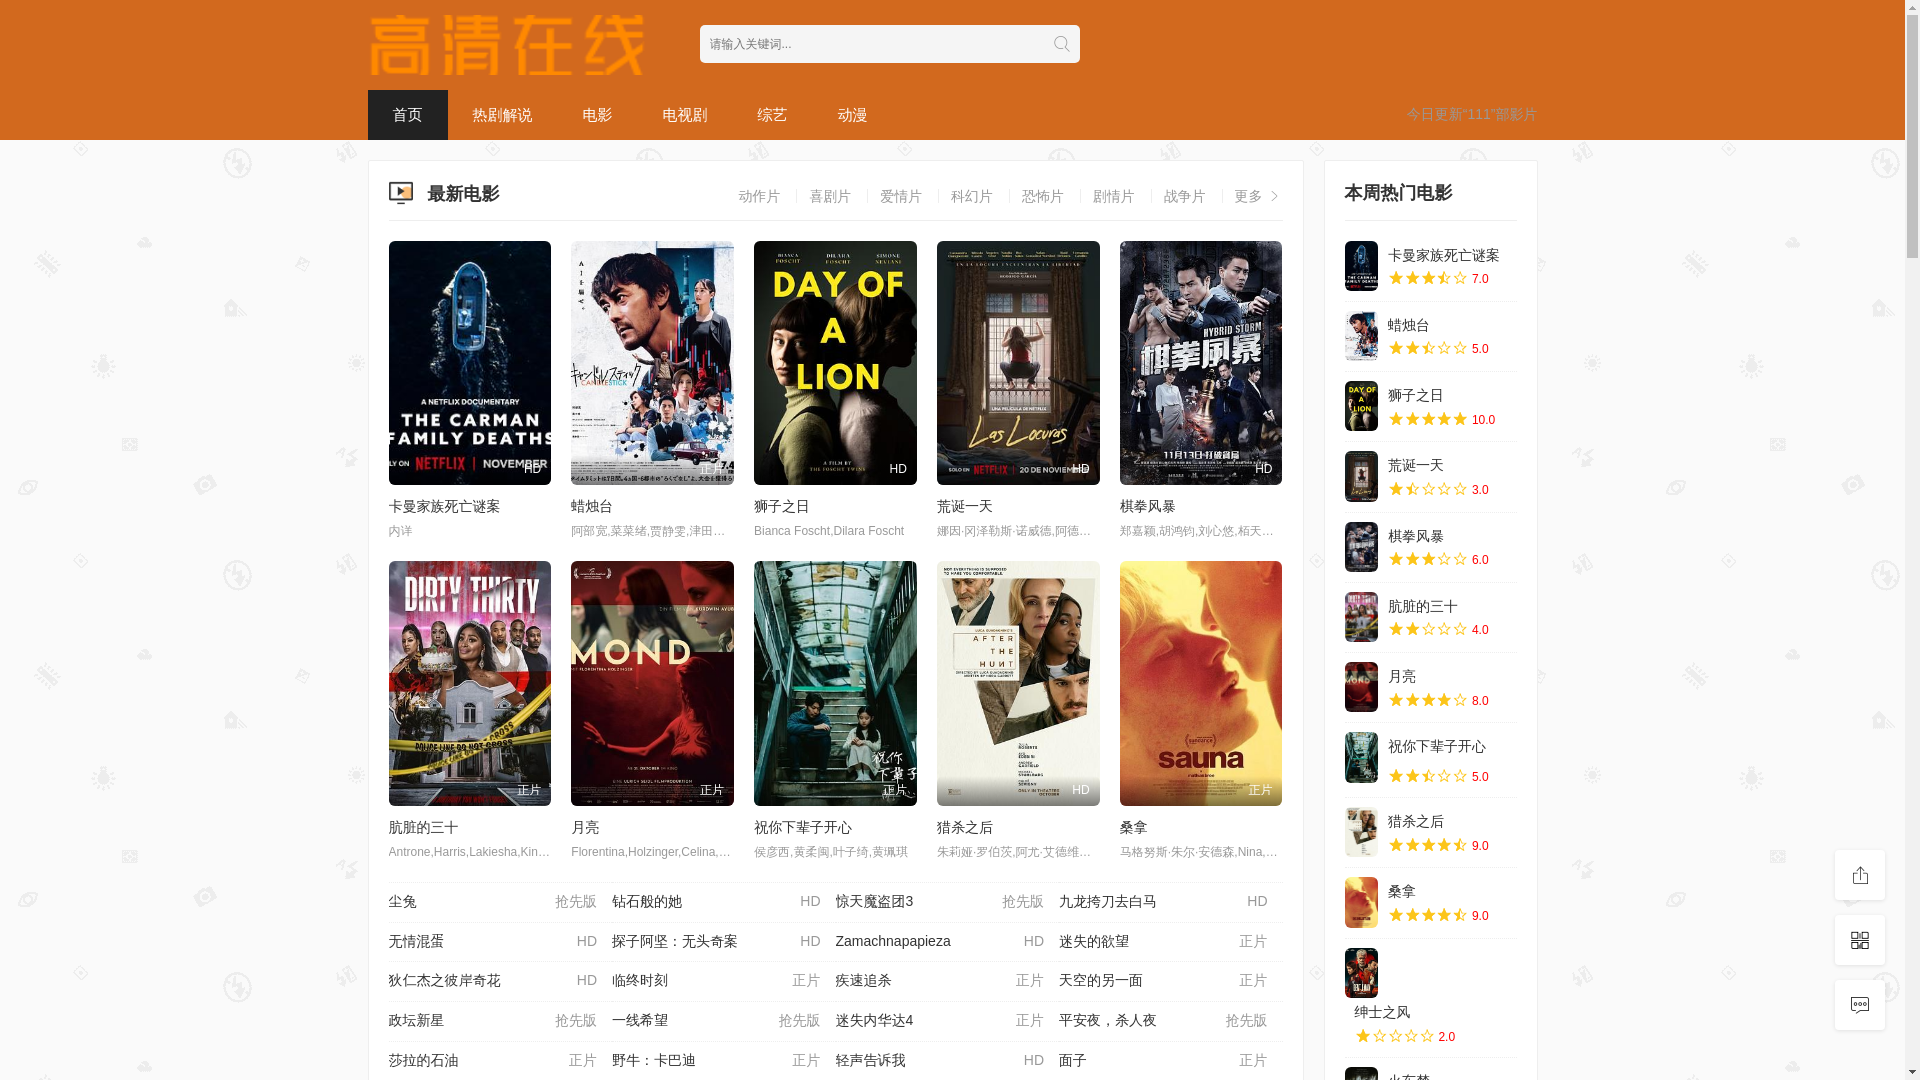Open the 棋拳风暴 movie poster
The width and height of the screenshot is (1920, 1080).
(1201, 363)
